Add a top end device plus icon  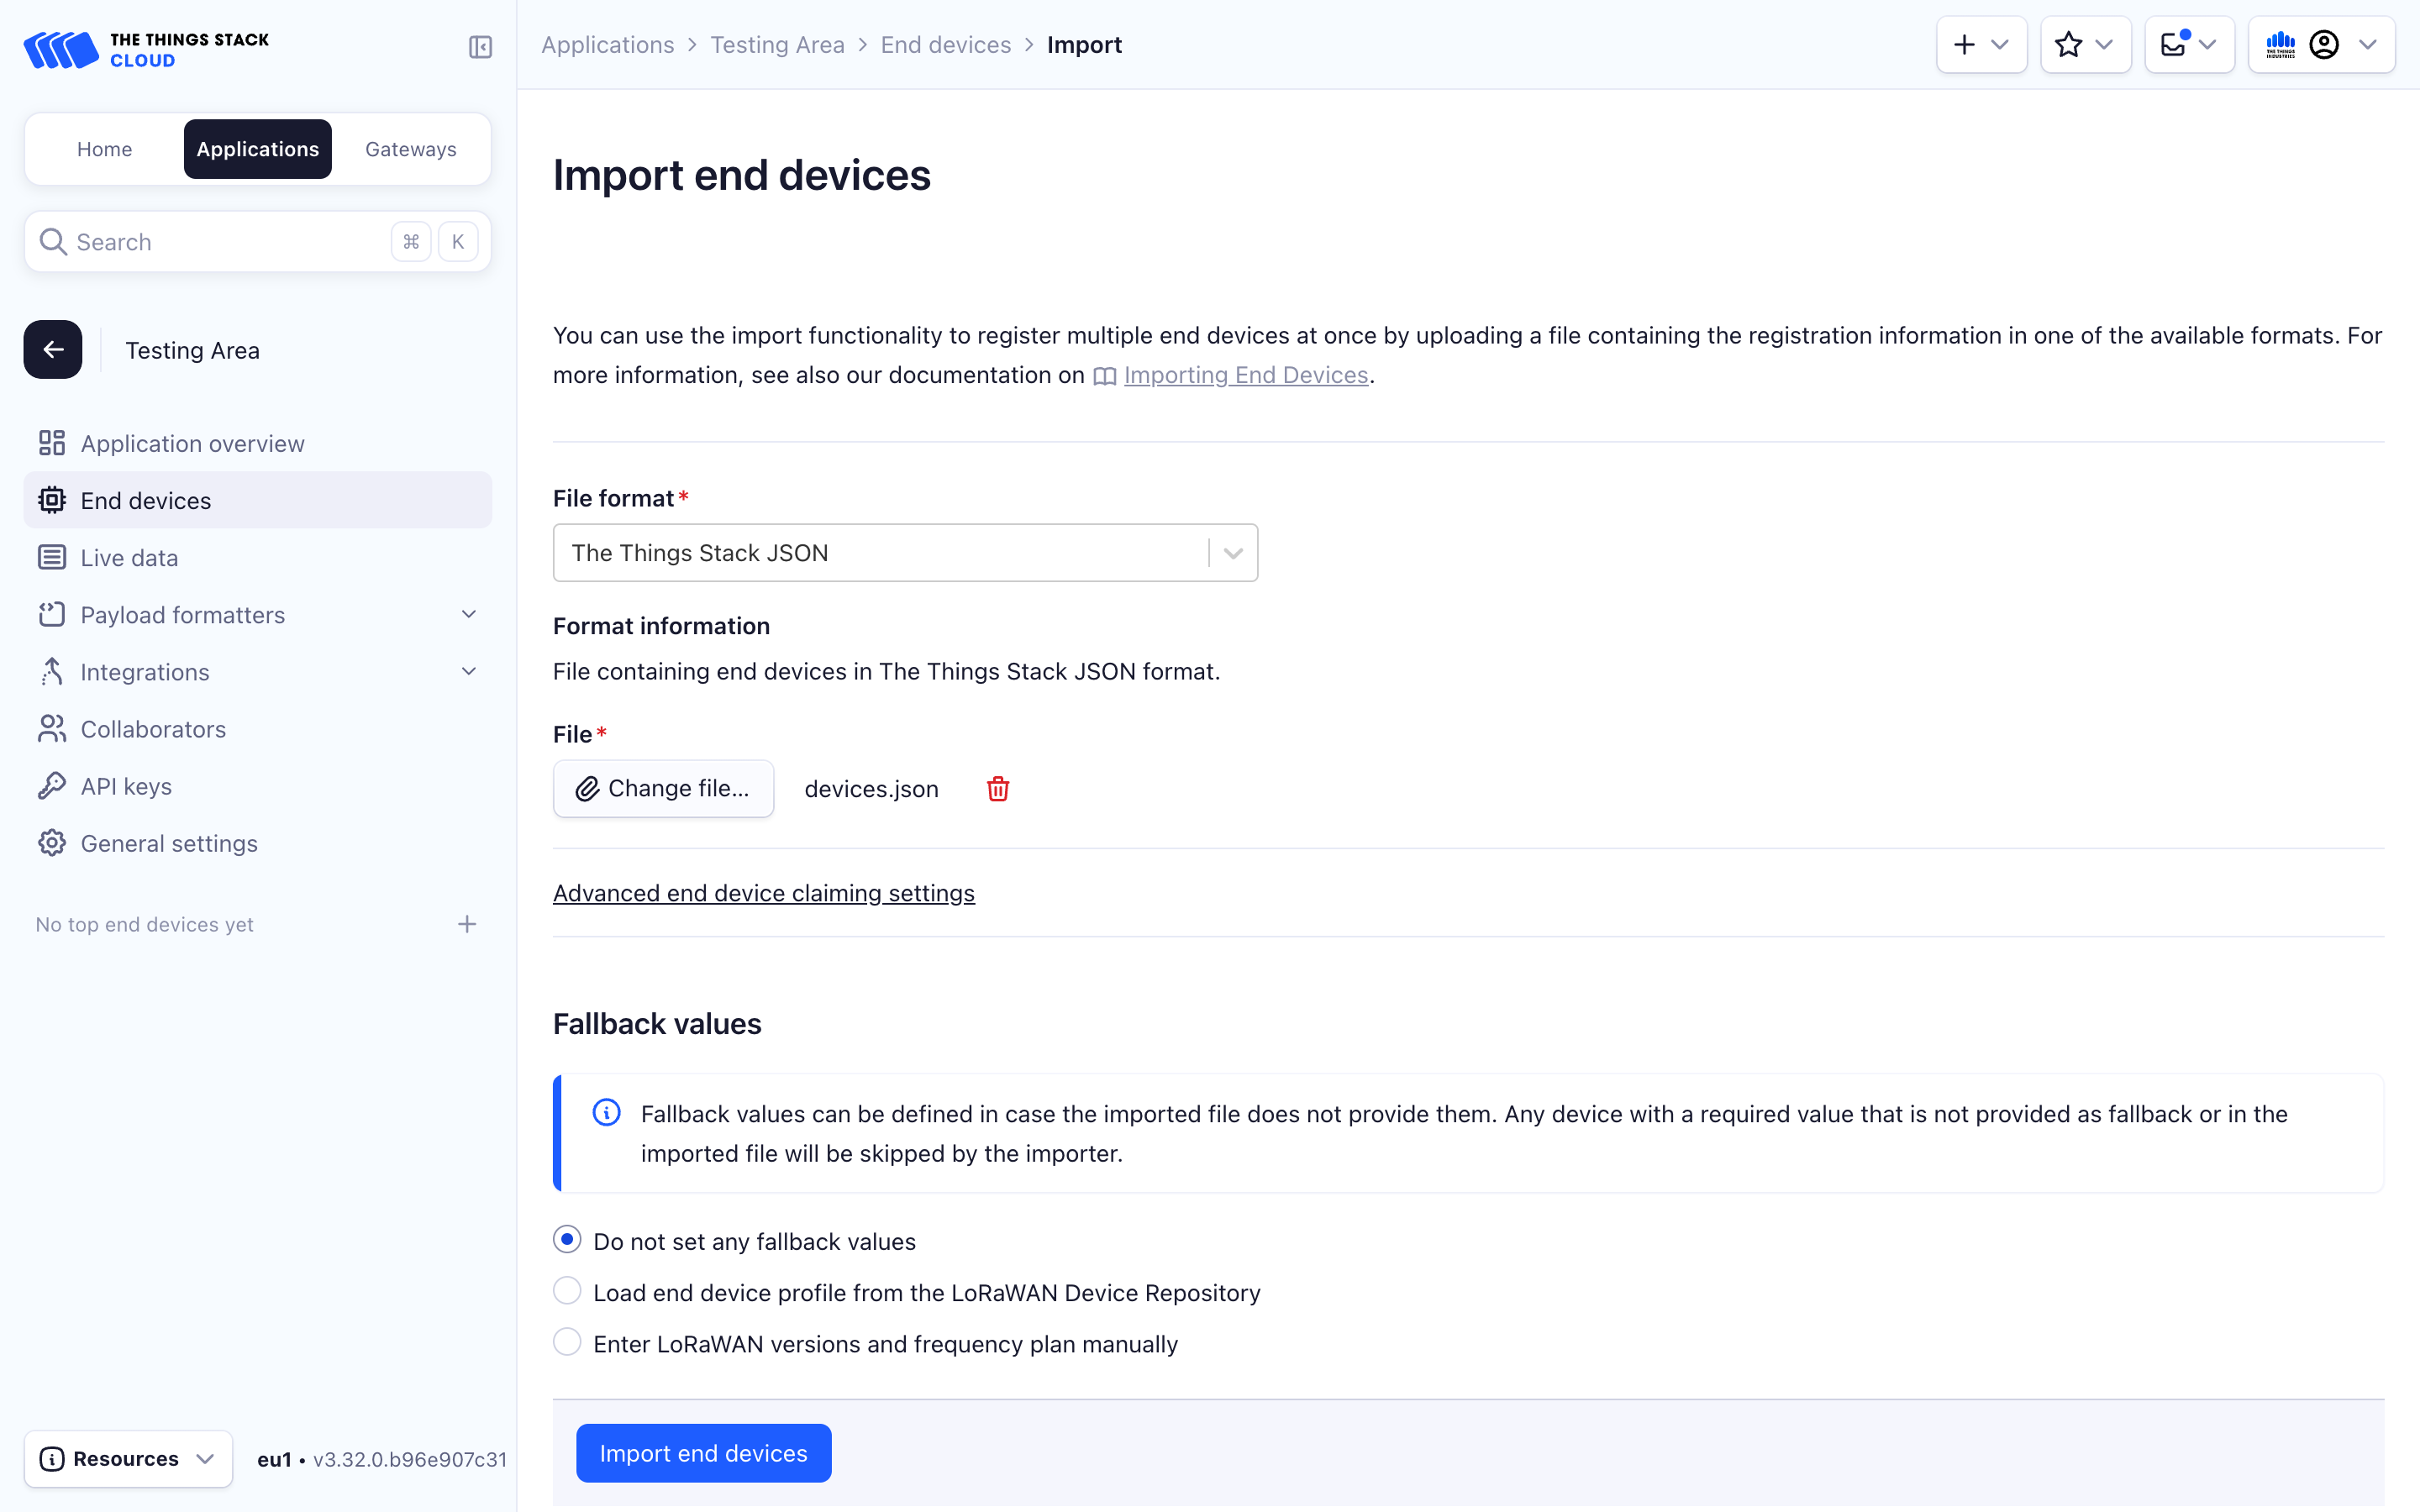tap(467, 924)
